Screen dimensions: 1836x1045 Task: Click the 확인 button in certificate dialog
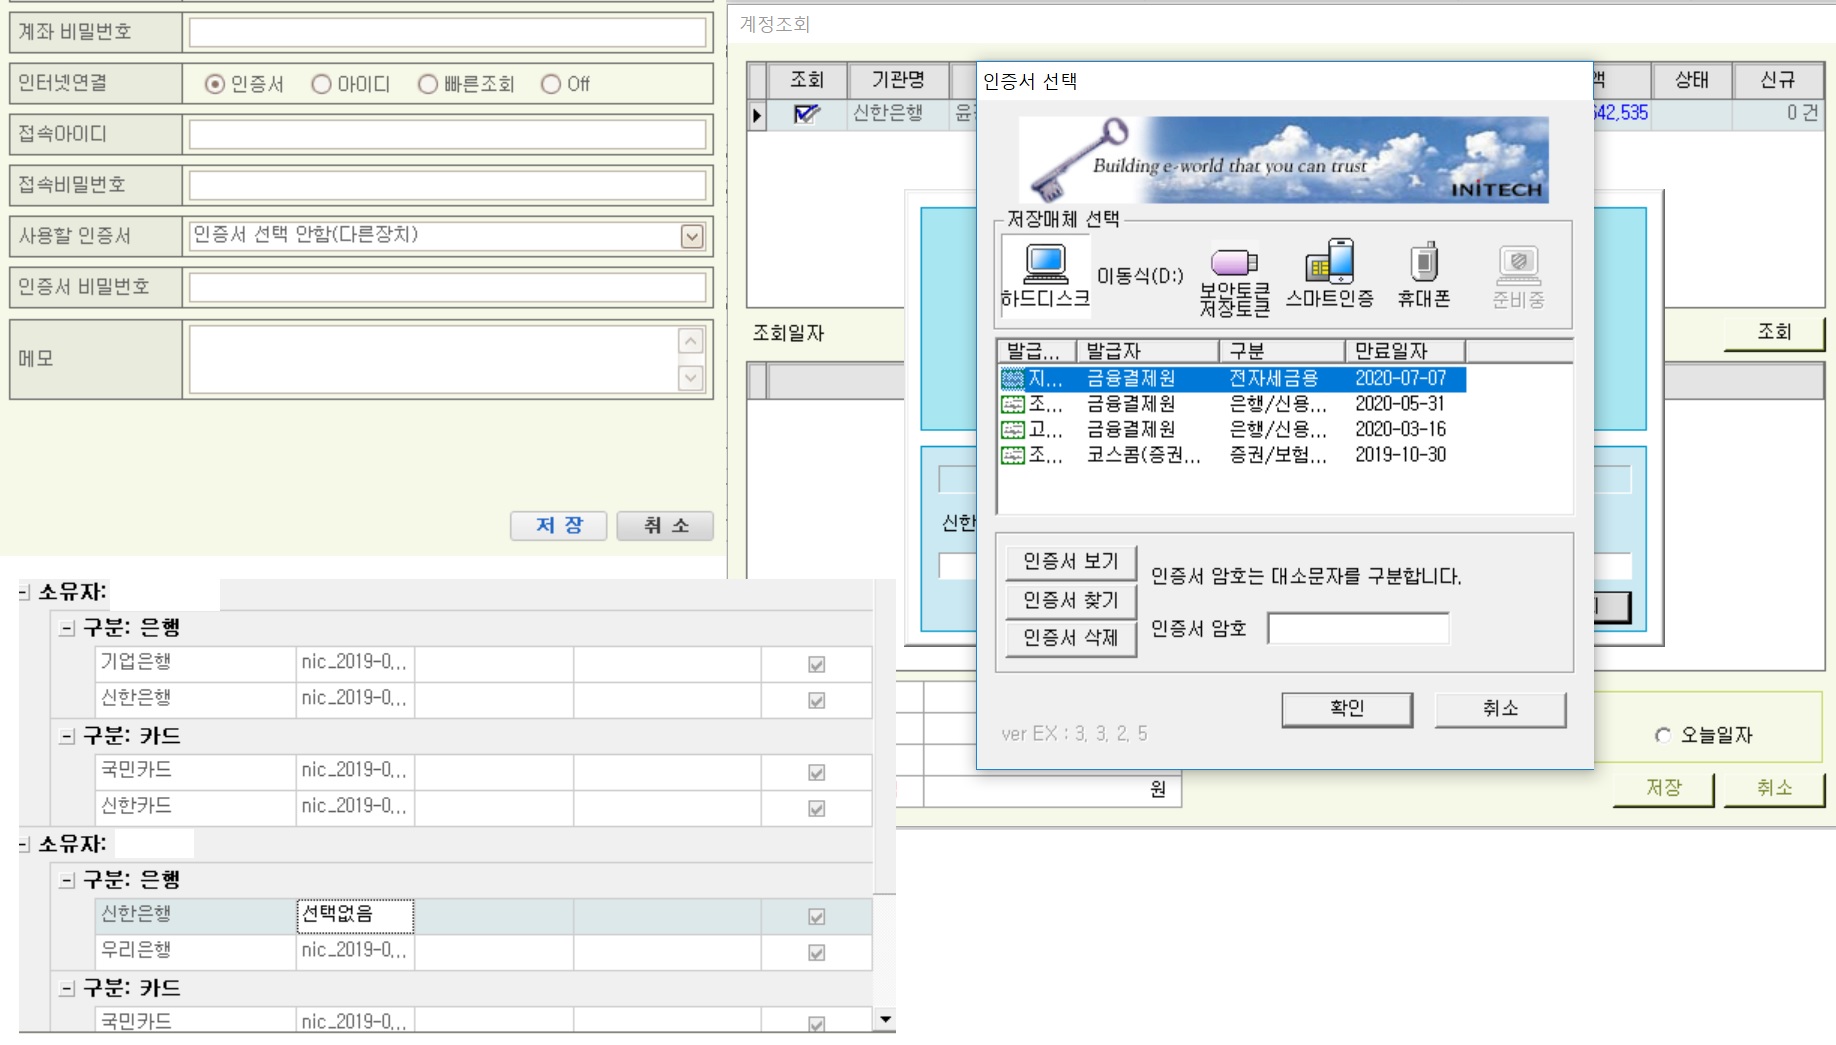point(1346,709)
